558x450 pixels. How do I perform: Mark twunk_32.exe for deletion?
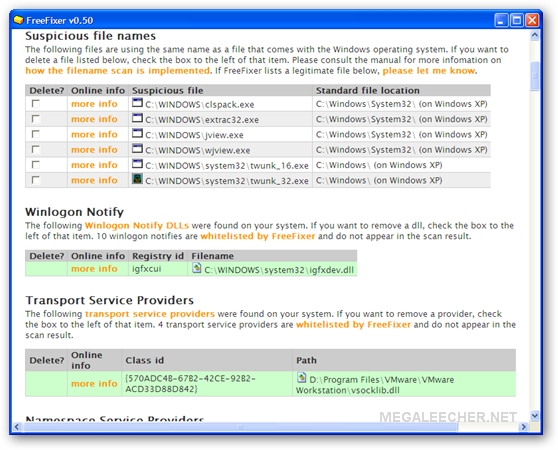tap(36, 180)
